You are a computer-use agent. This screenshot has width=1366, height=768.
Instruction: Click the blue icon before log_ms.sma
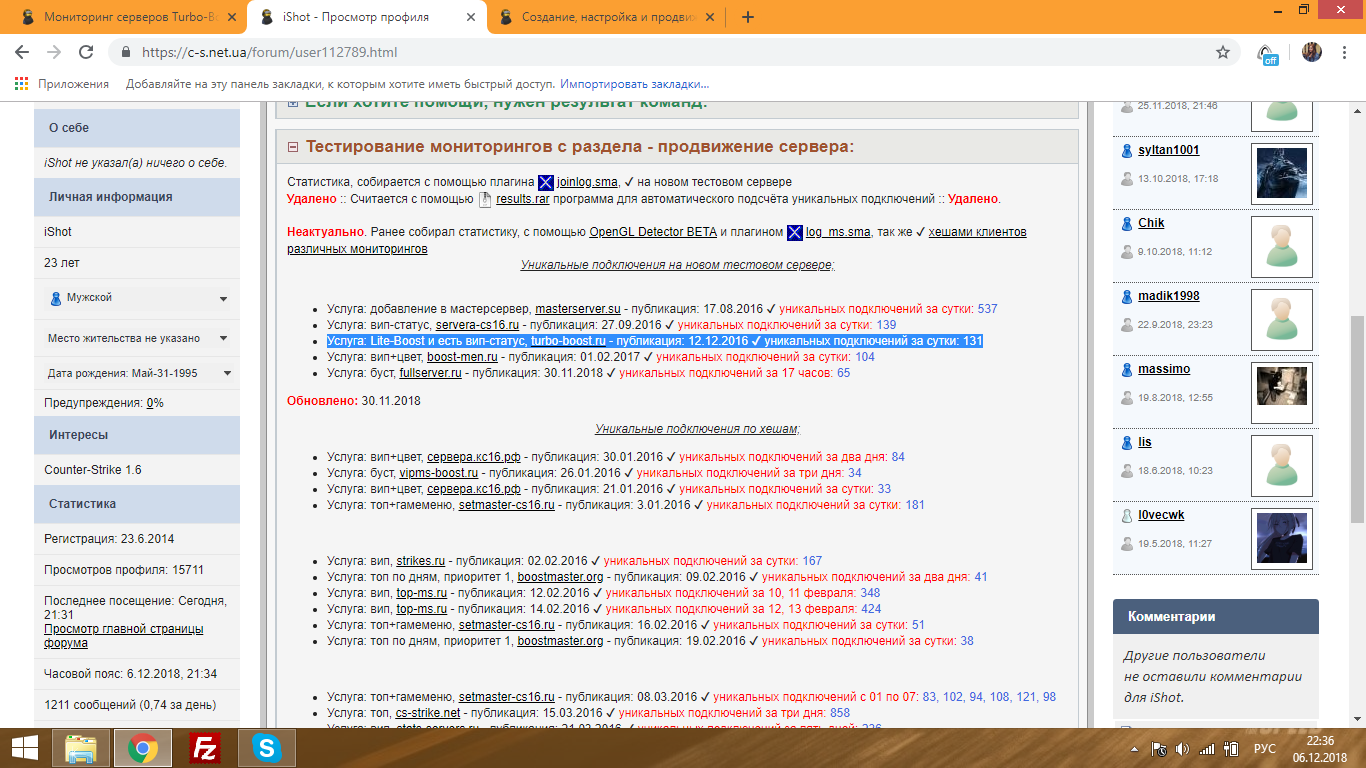(795, 232)
